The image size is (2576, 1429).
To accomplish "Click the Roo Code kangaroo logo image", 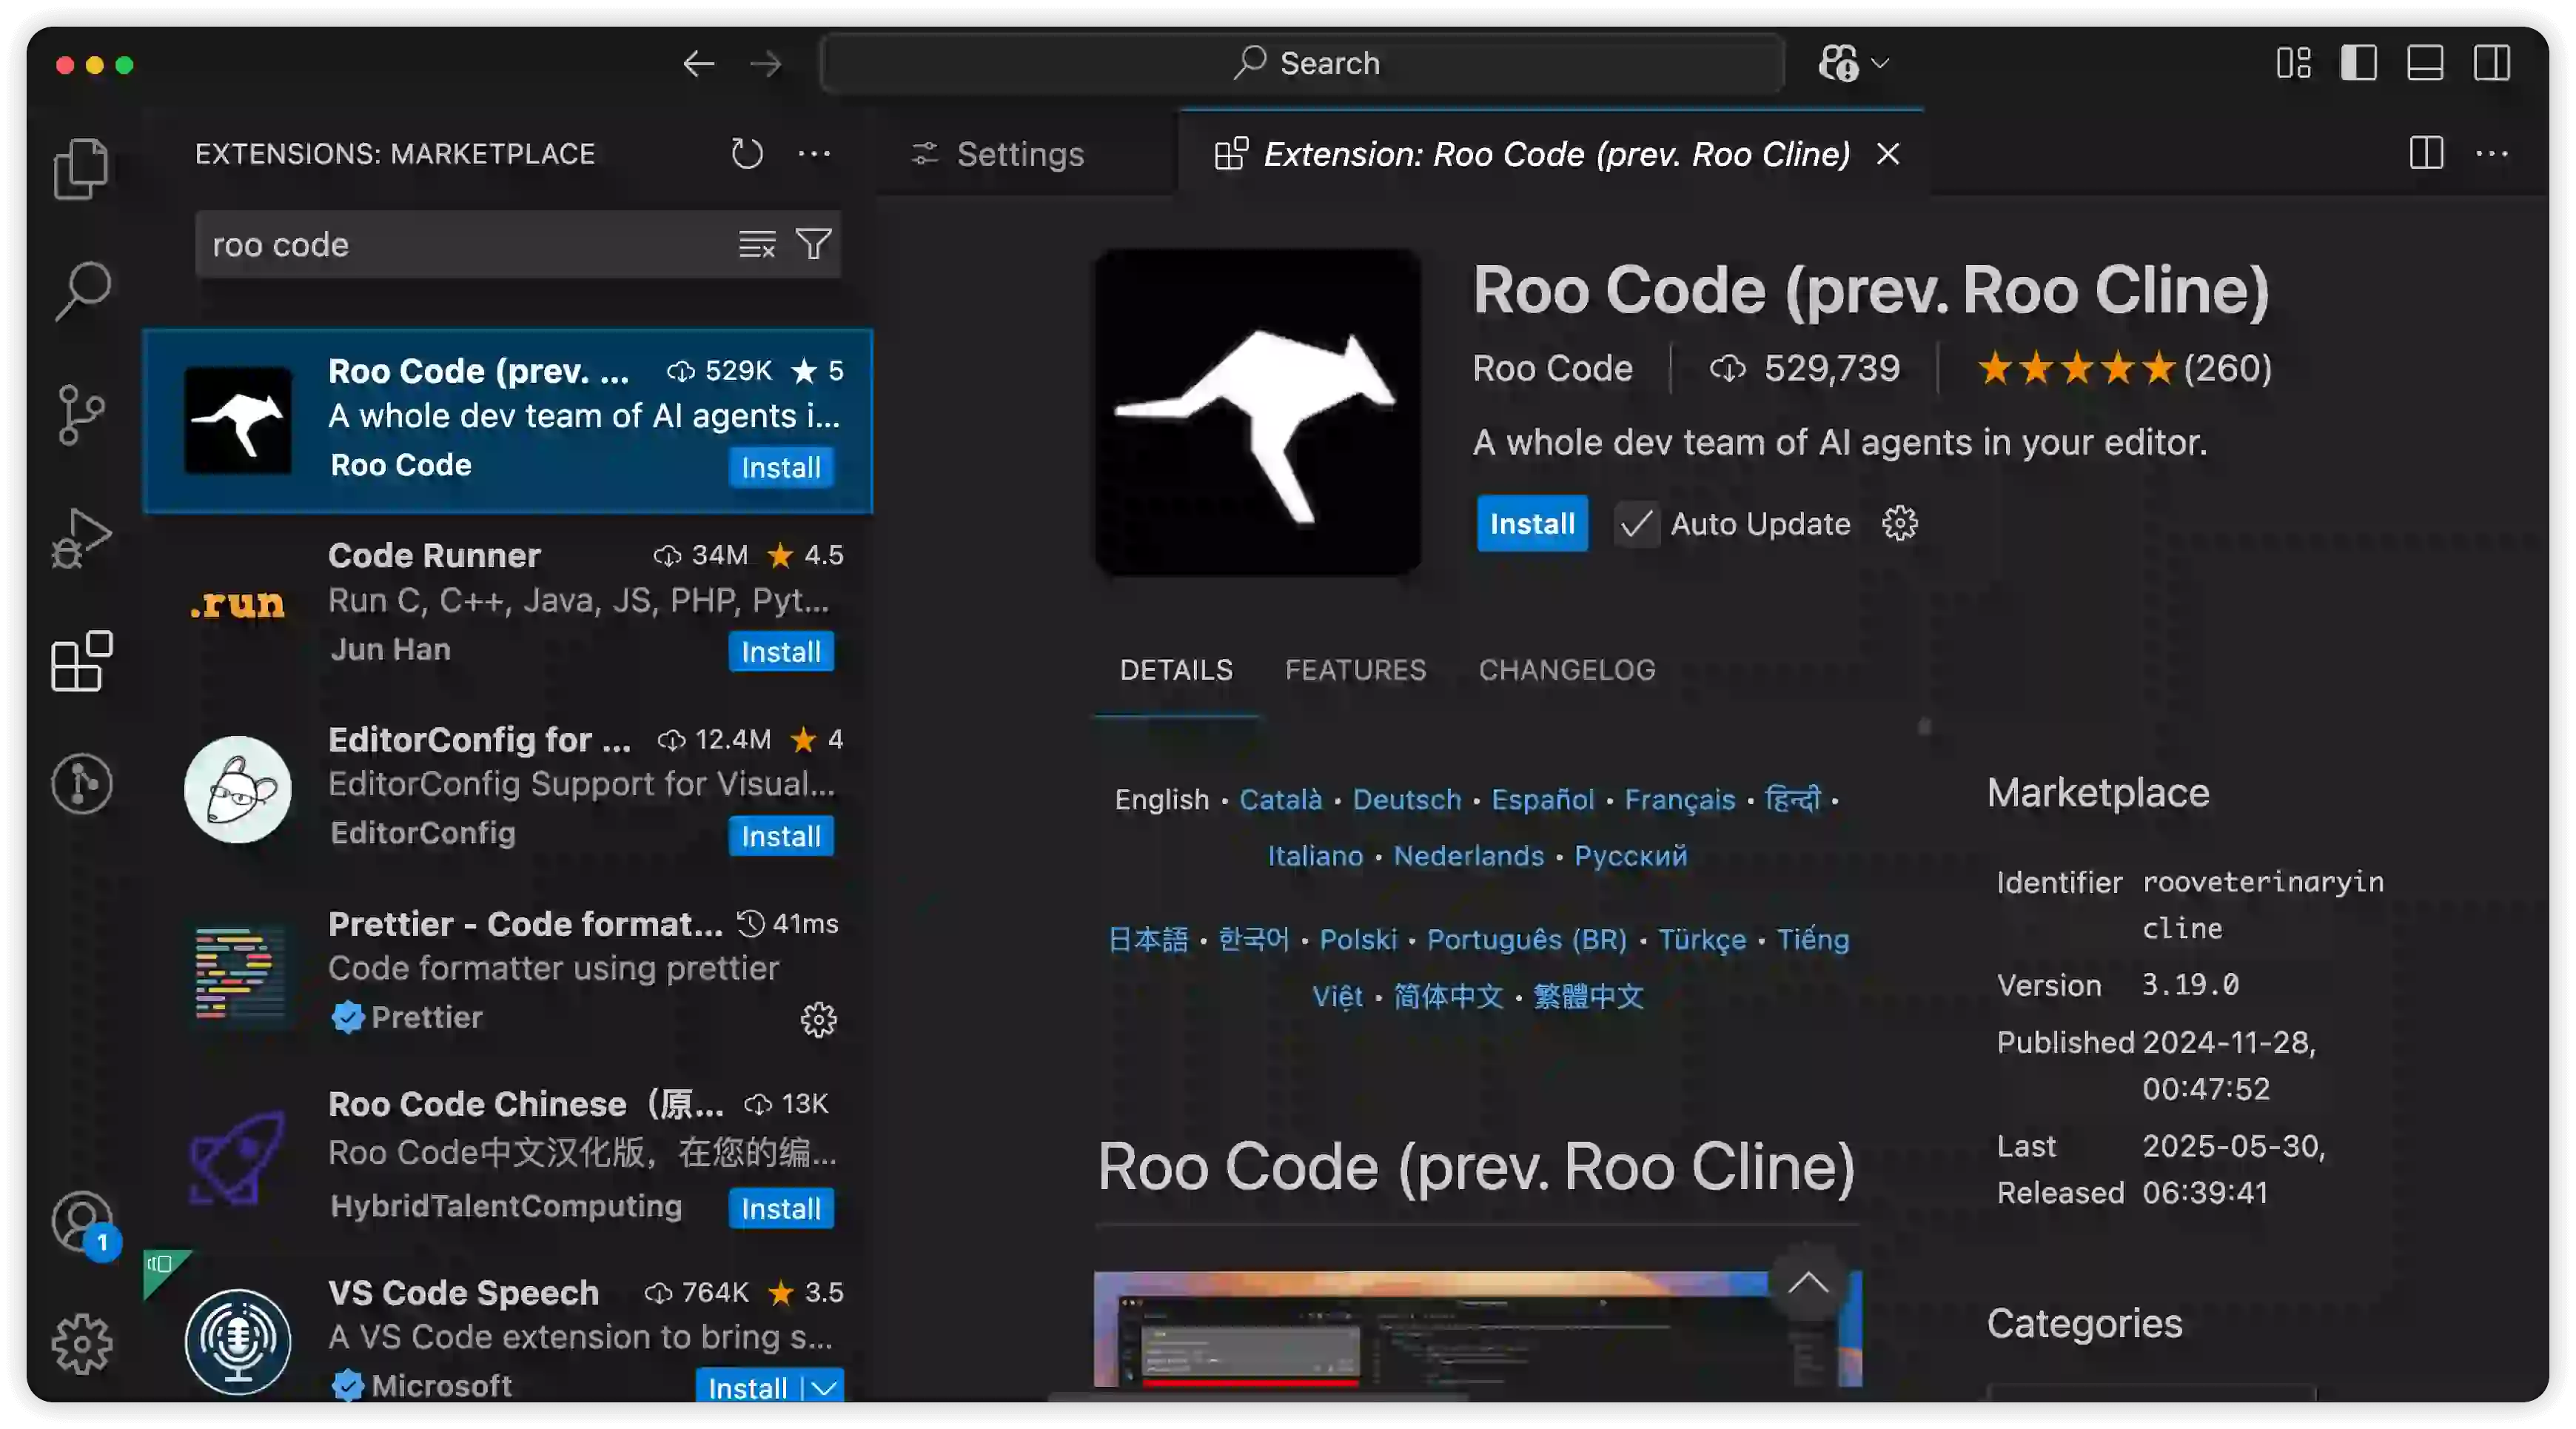I will click(1257, 411).
